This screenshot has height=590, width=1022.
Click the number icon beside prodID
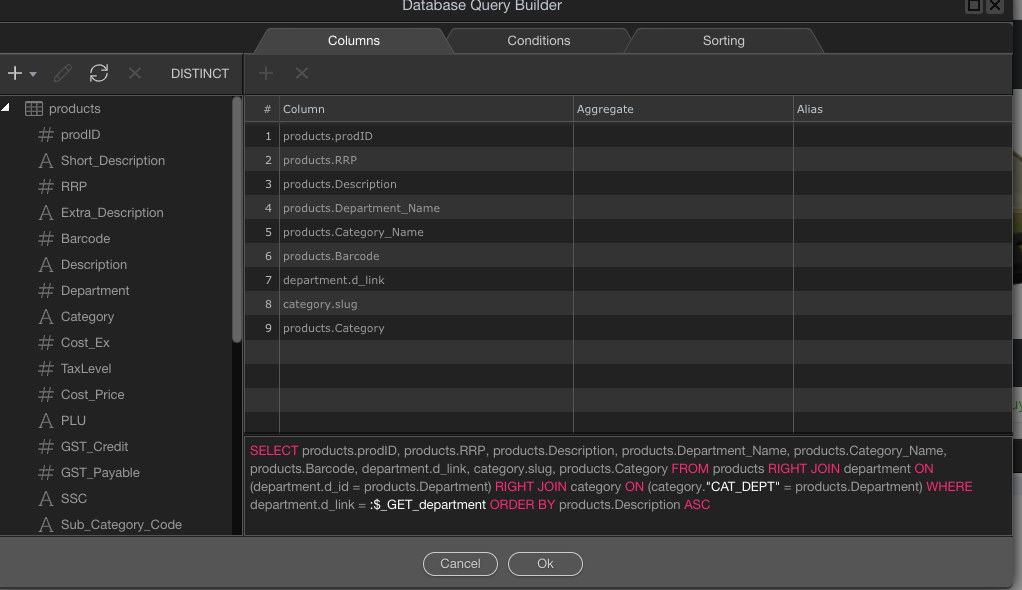pyautogui.click(x=45, y=135)
